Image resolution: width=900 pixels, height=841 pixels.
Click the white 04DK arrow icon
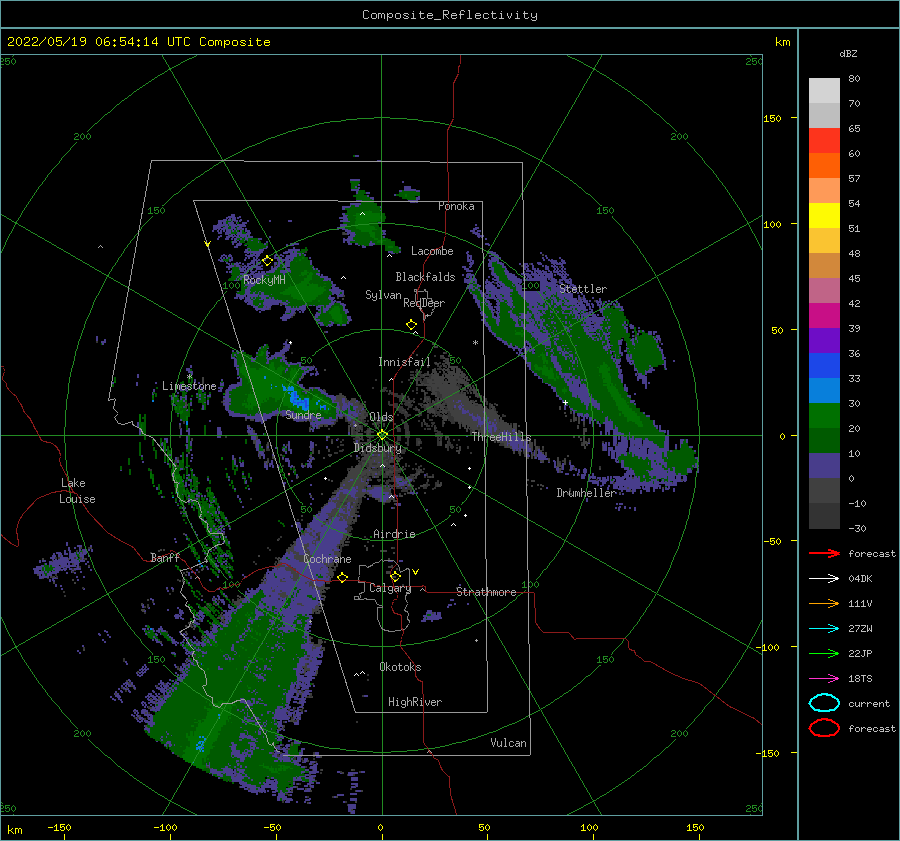click(x=824, y=579)
